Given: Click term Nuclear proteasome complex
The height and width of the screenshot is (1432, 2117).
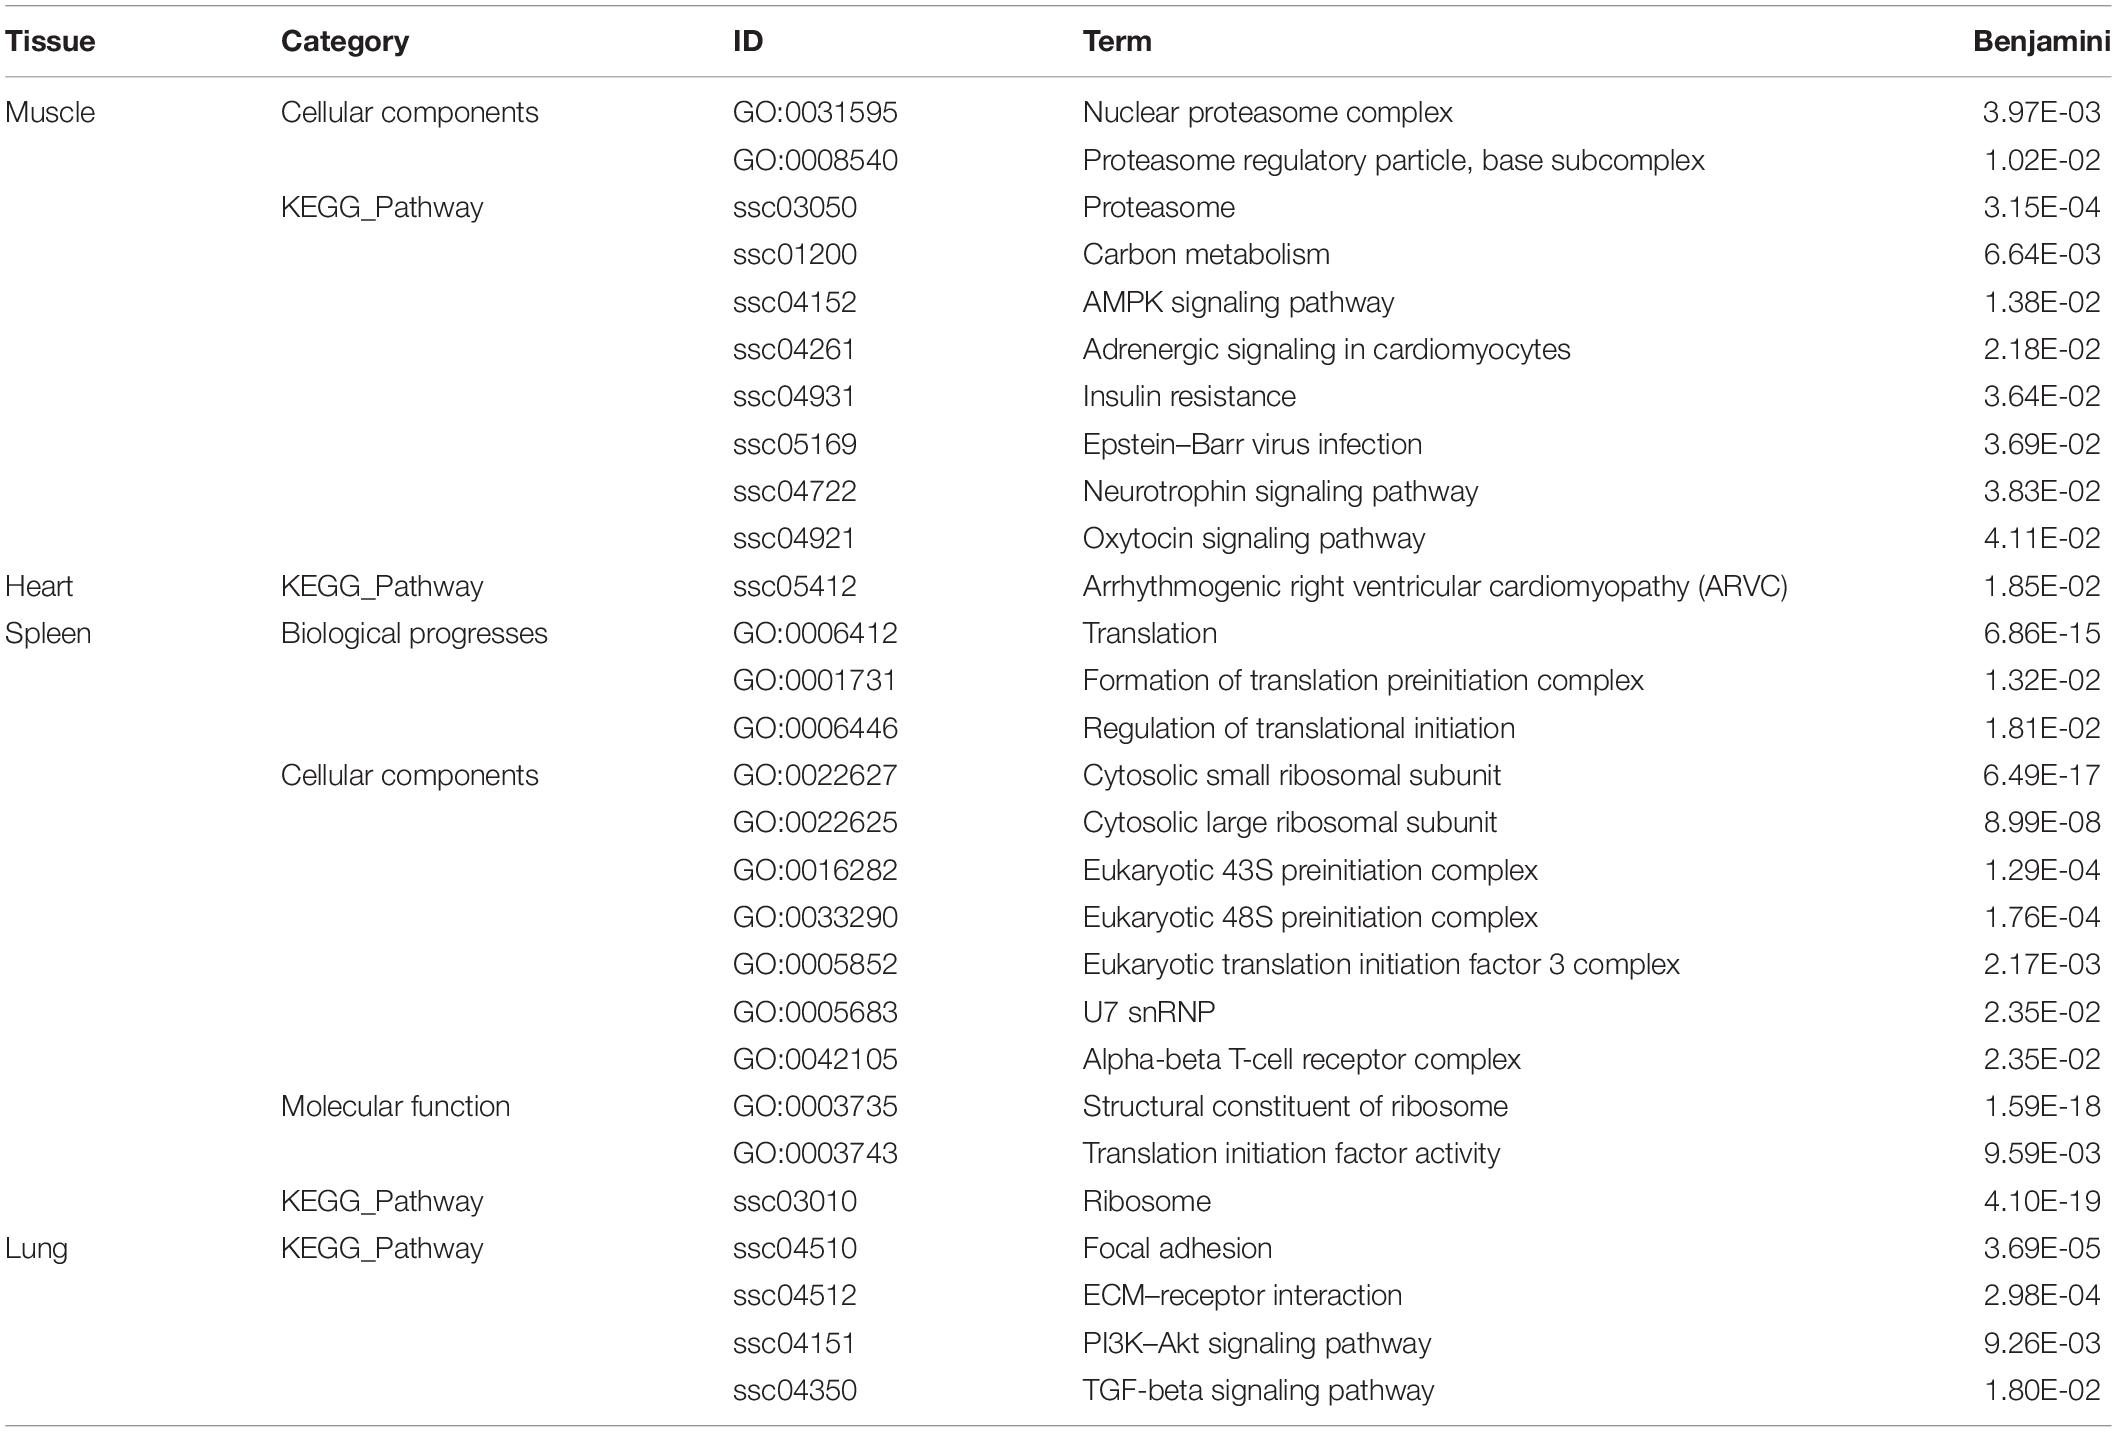Looking at the screenshot, I should coord(1268,112).
